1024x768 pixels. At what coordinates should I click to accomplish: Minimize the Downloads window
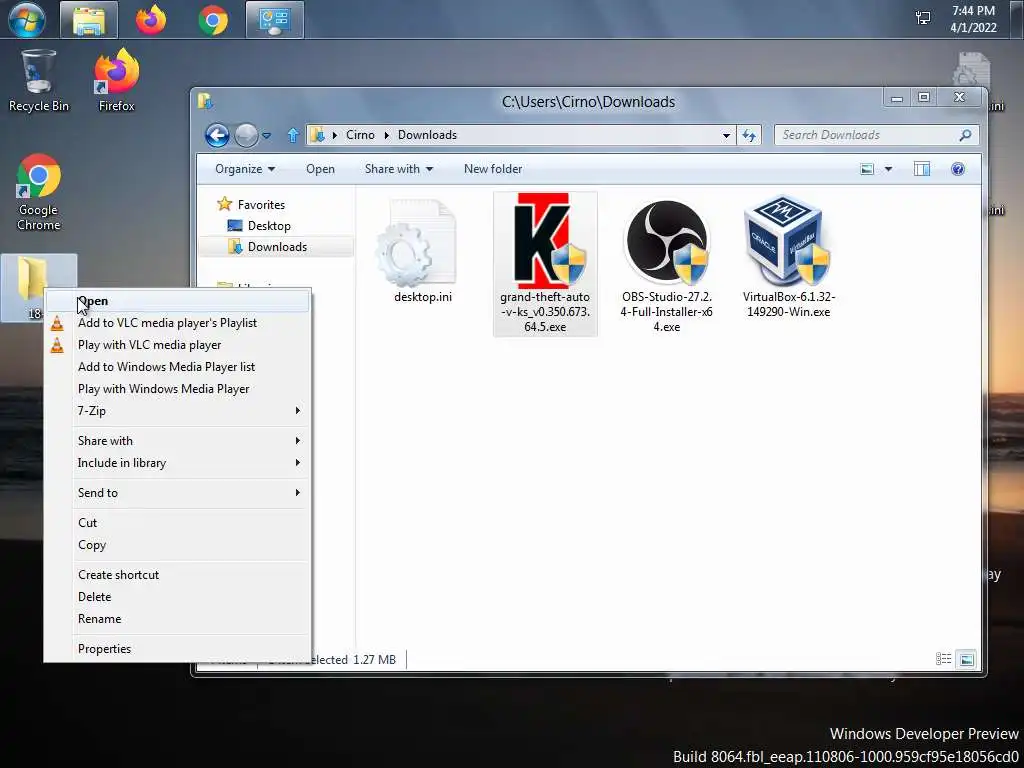pos(897,98)
